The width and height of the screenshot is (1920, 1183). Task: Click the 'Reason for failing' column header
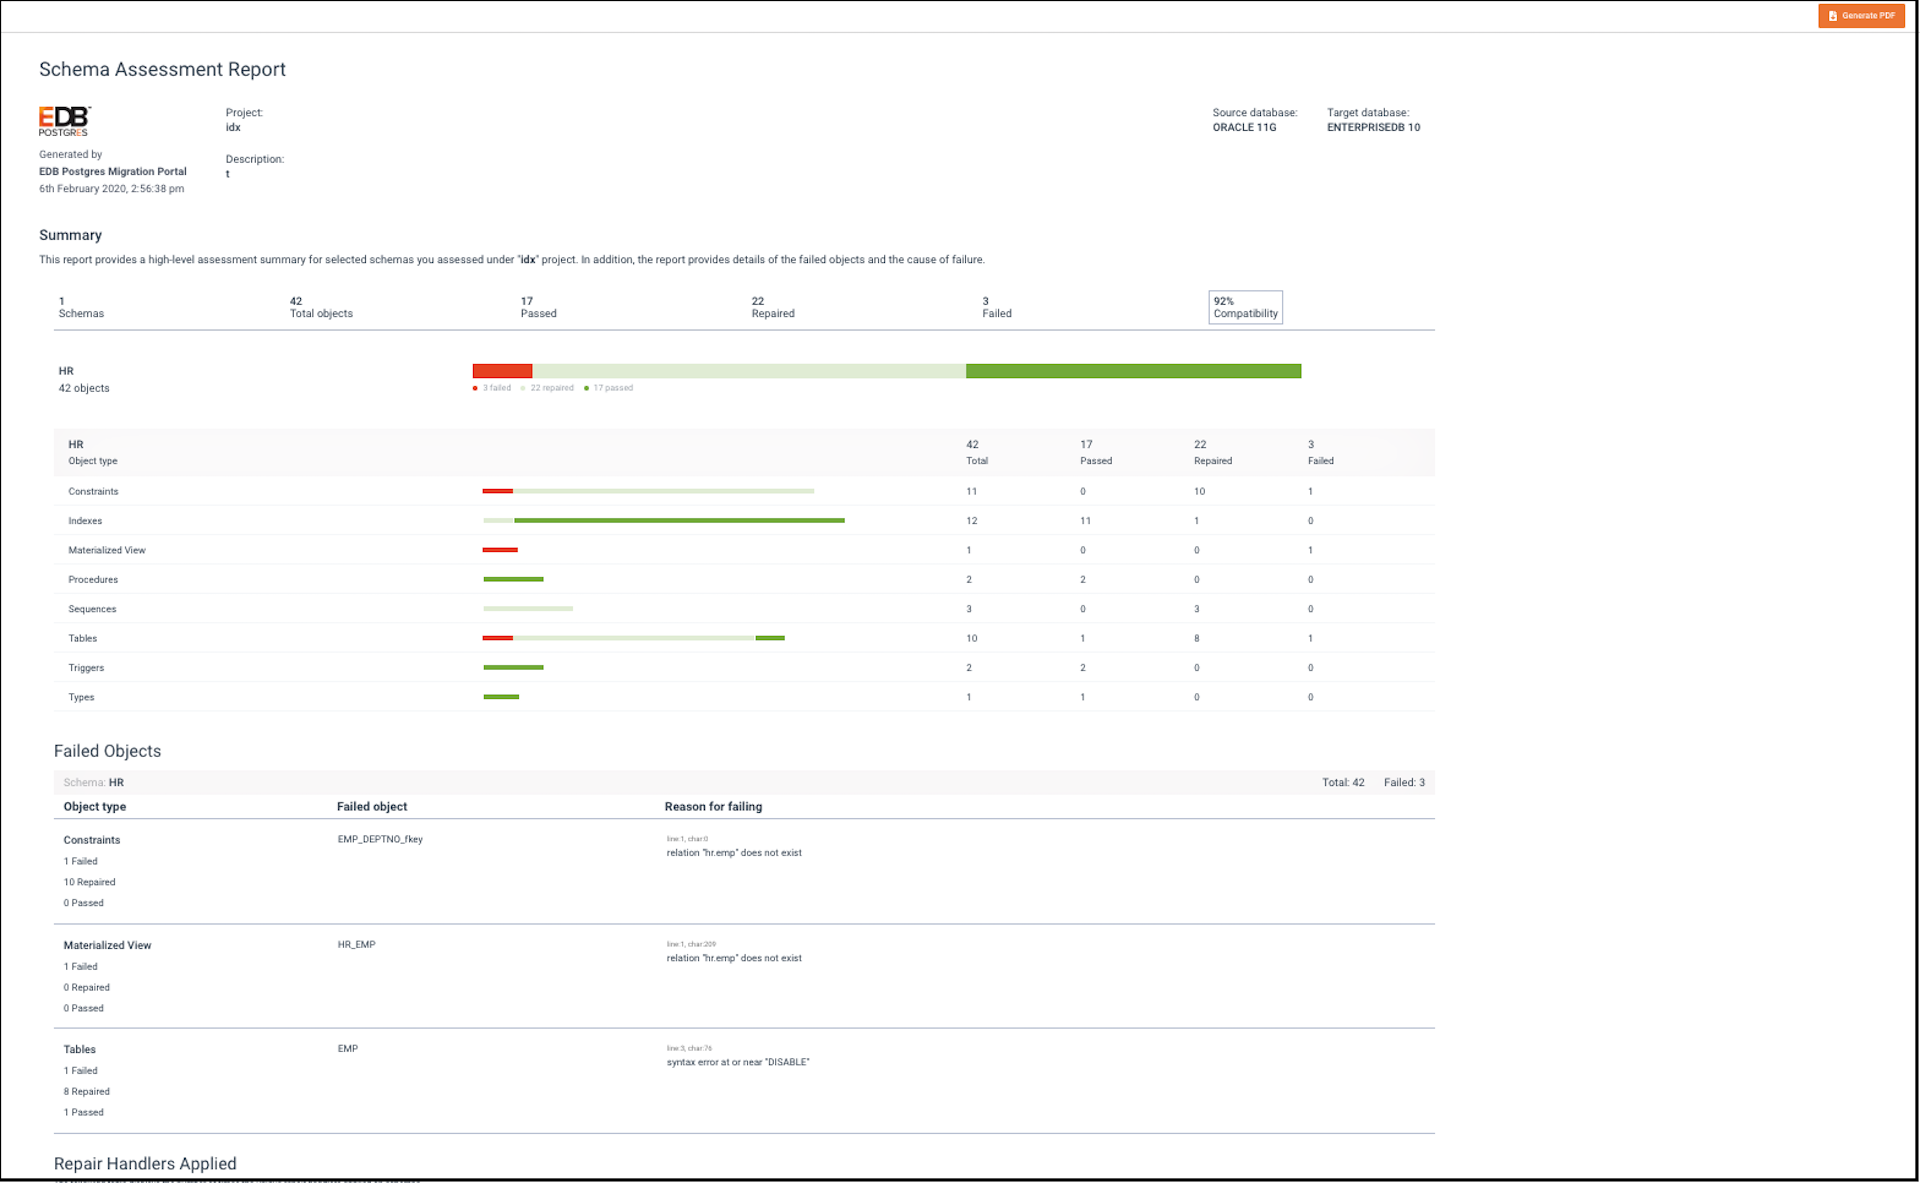pyautogui.click(x=713, y=807)
